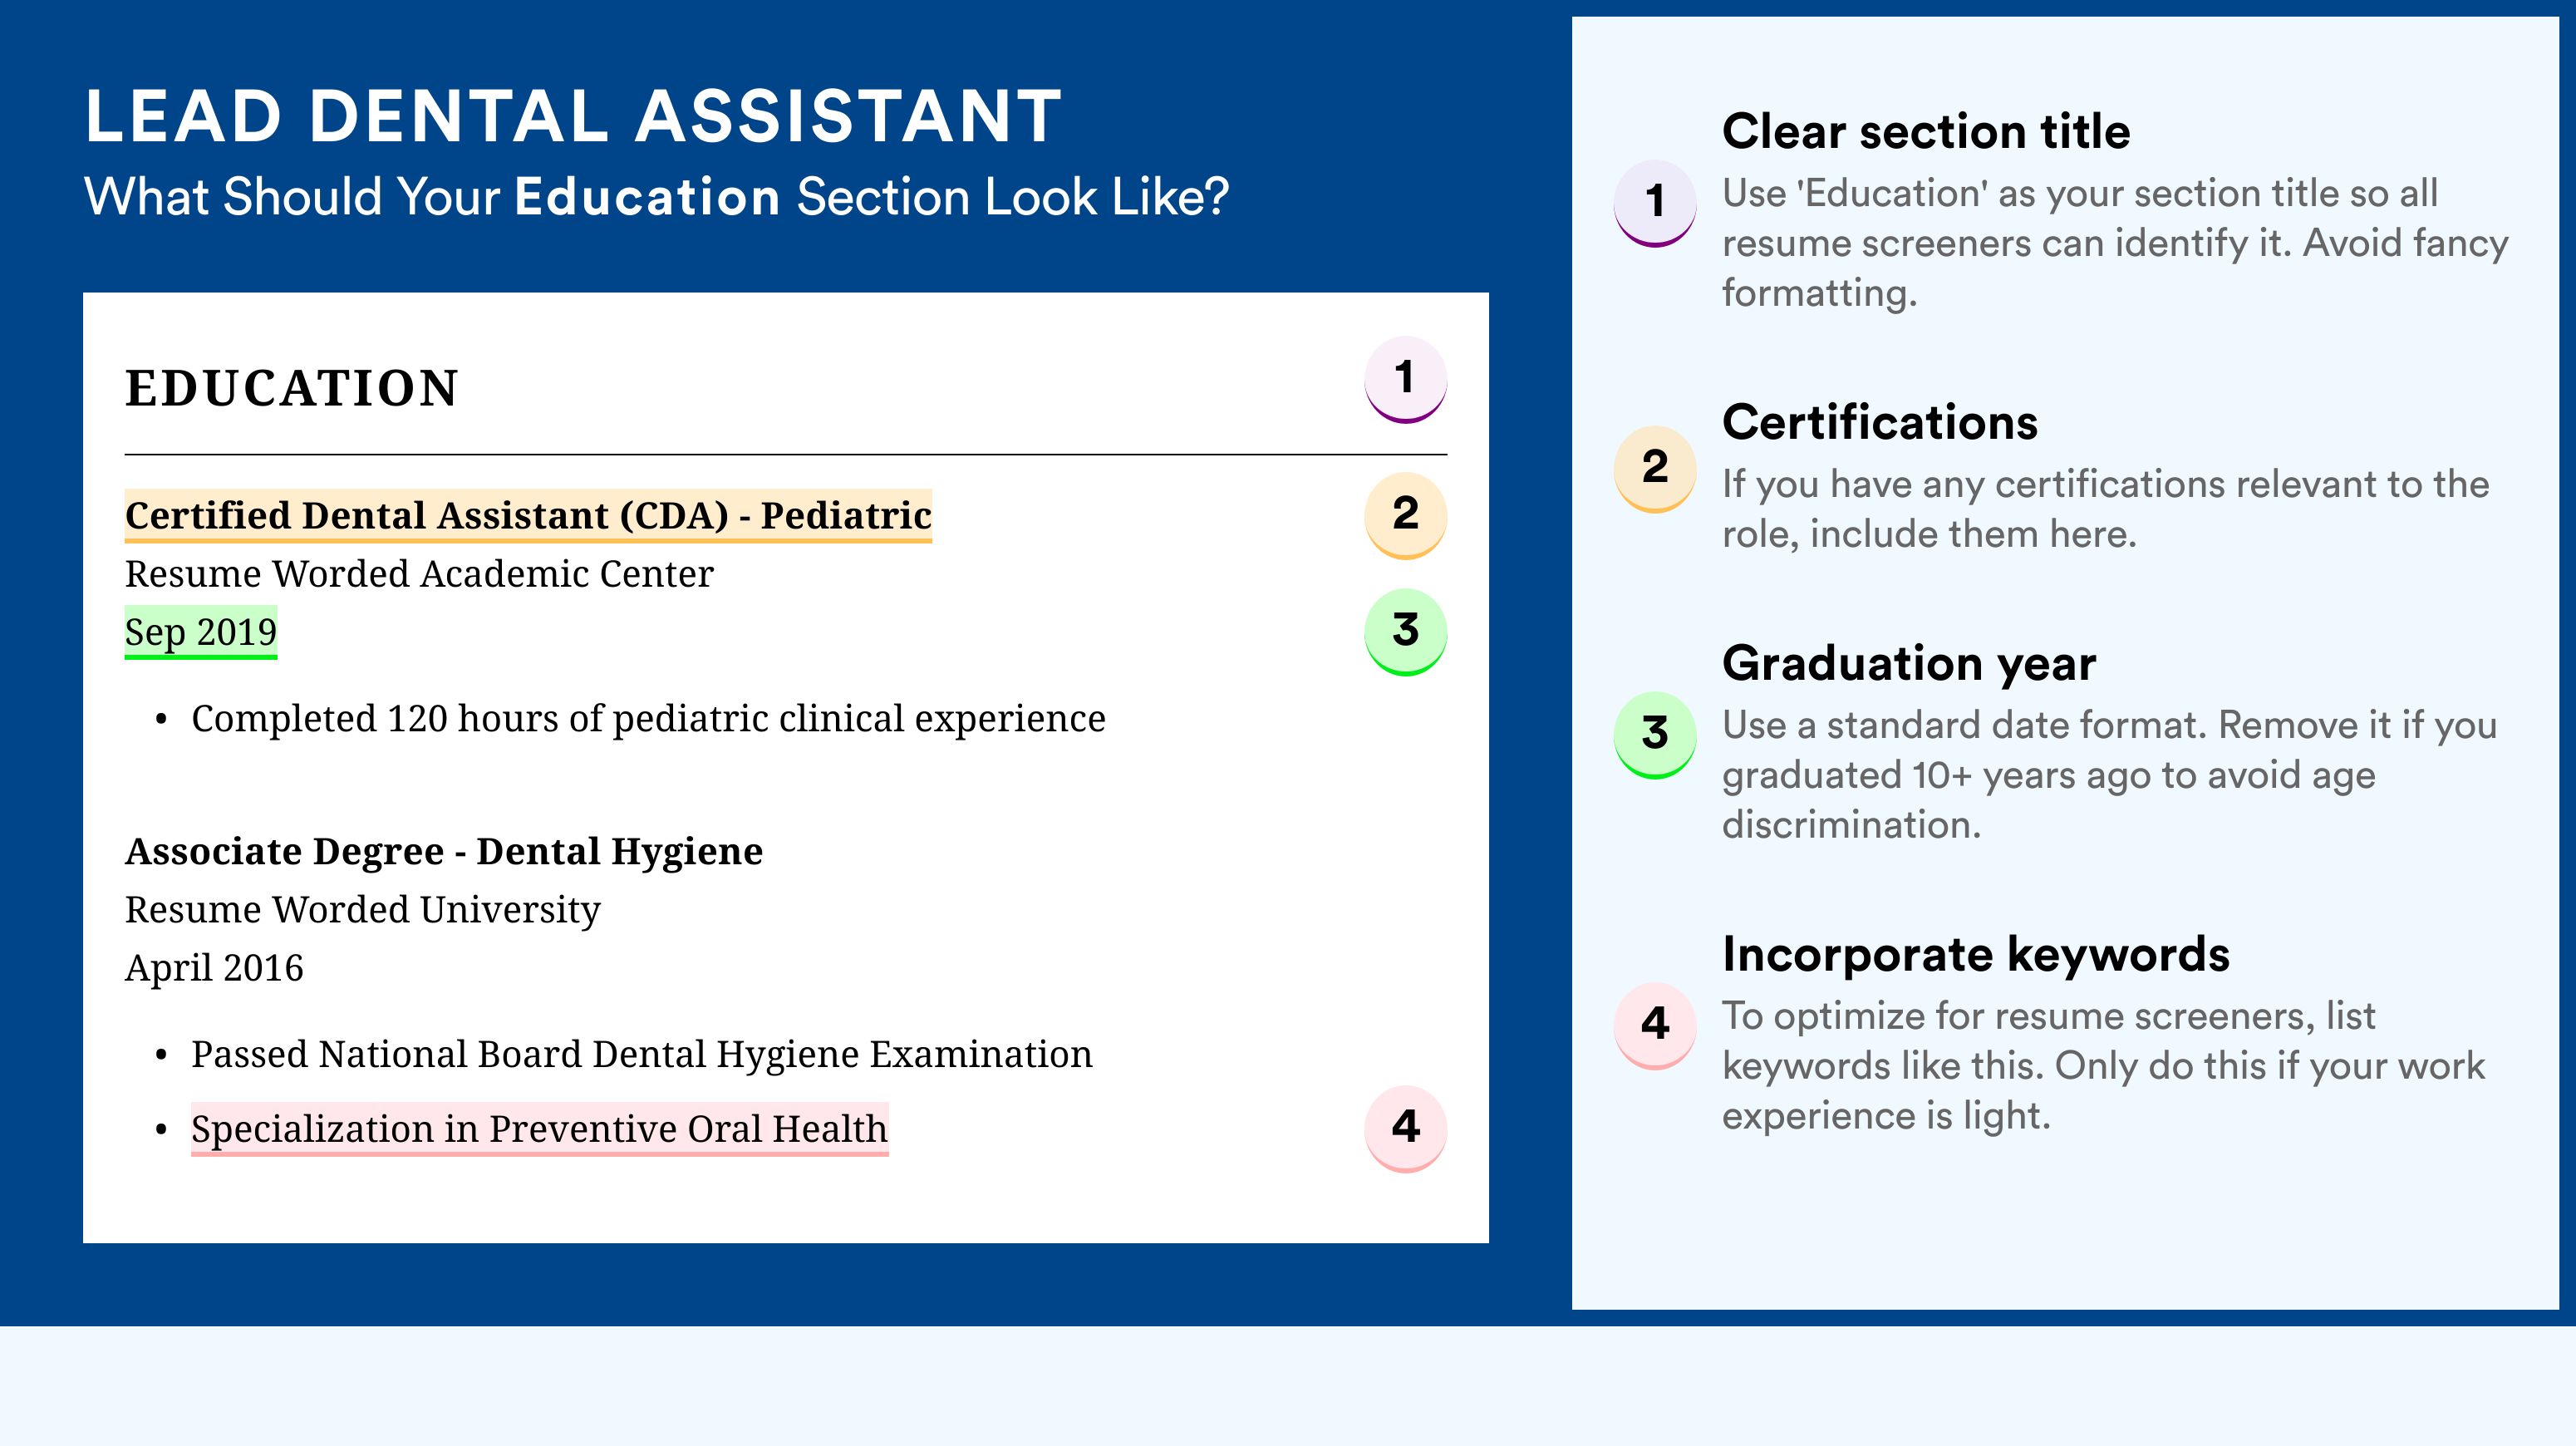This screenshot has width=2576, height=1446.
Task: Click Passed National Board Dental Hygiene Examination bullet
Action: (x=641, y=1054)
